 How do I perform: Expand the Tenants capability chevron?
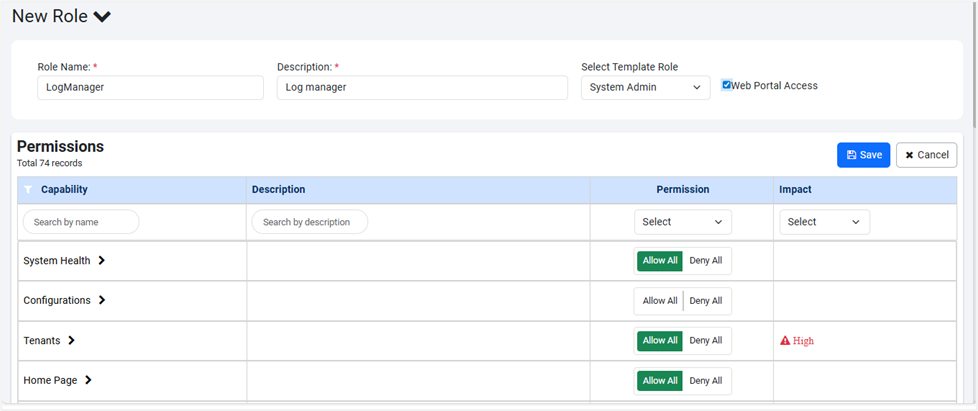72,341
